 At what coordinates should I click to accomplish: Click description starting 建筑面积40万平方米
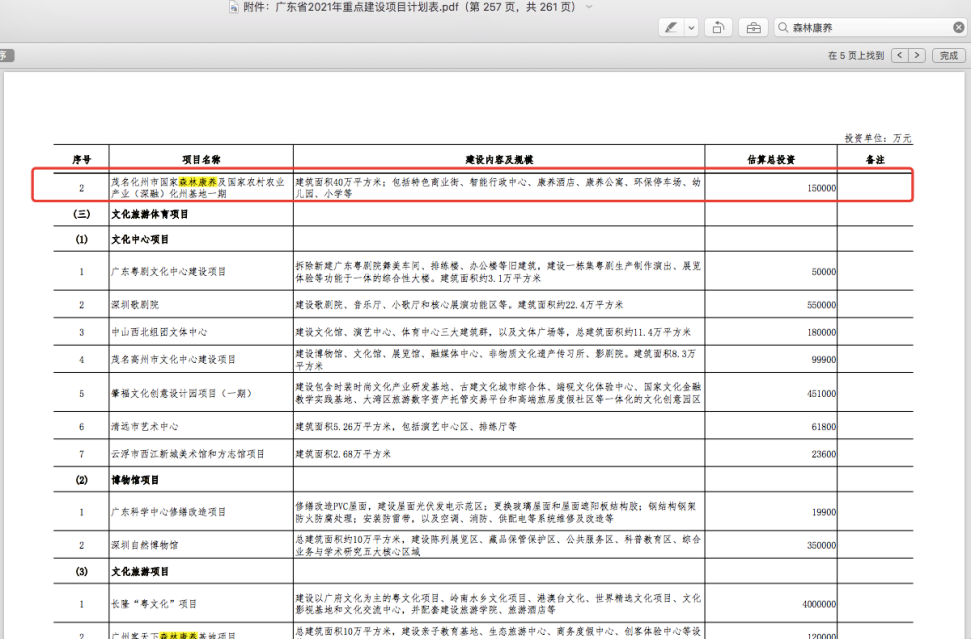498,188
